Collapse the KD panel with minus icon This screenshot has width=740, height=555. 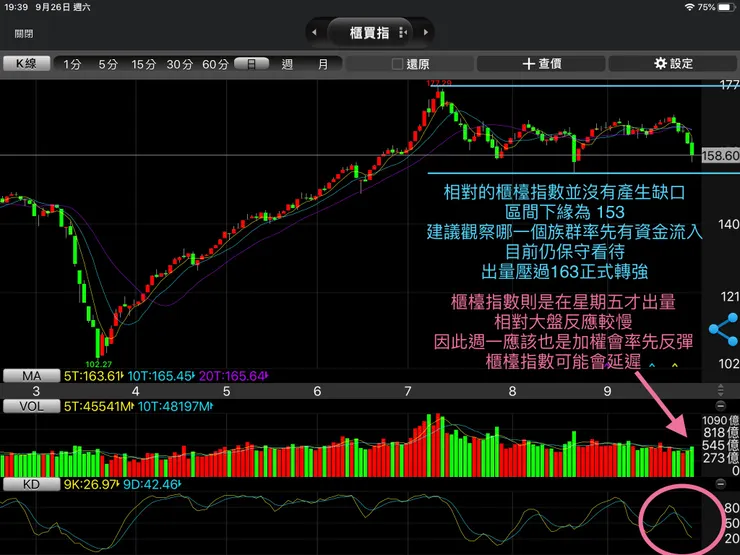720,484
